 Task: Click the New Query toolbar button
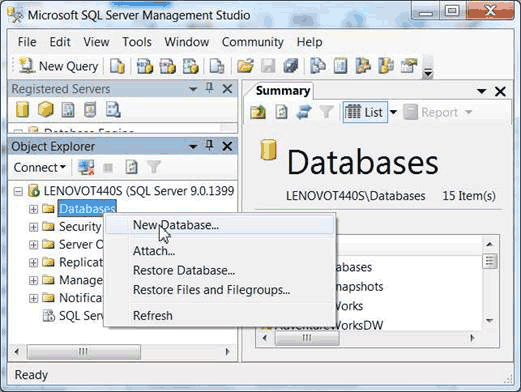click(x=59, y=66)
